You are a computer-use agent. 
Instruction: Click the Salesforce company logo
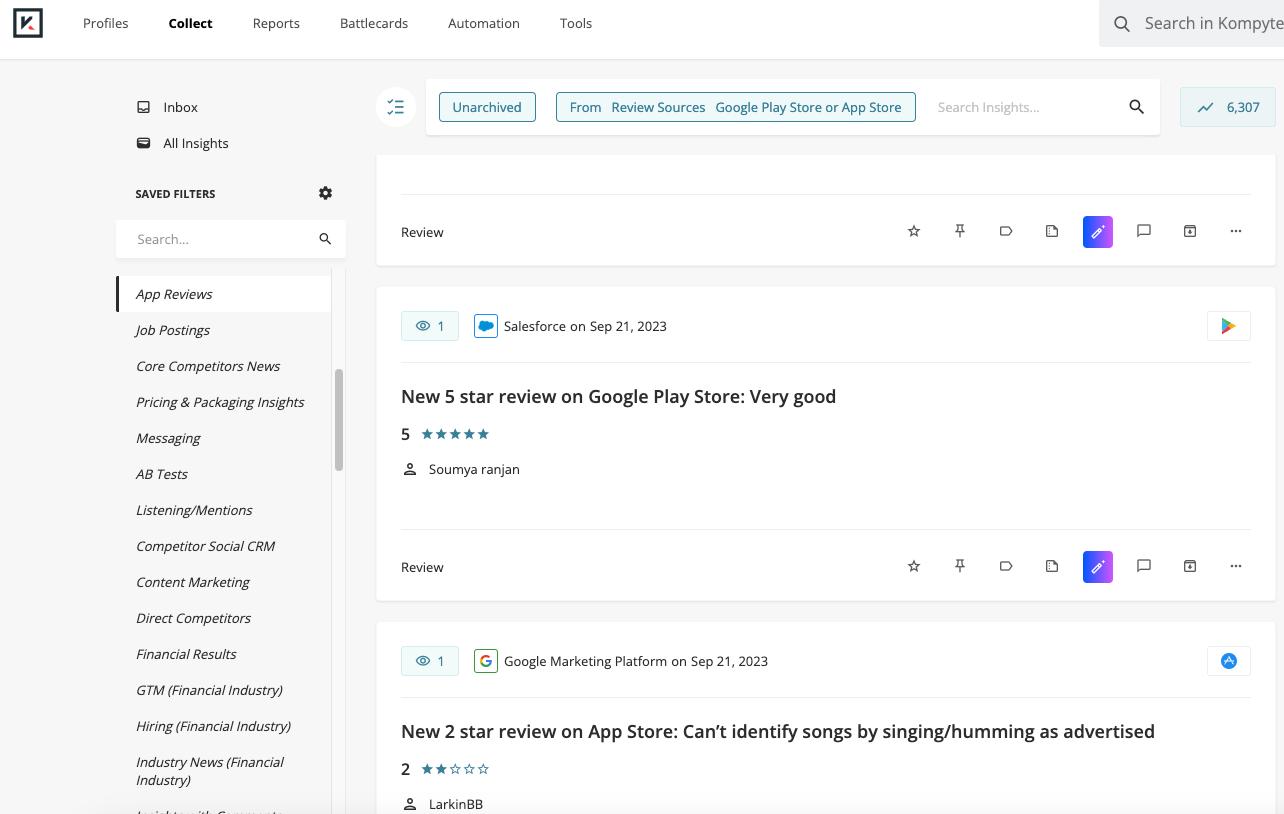coord(486,326)
